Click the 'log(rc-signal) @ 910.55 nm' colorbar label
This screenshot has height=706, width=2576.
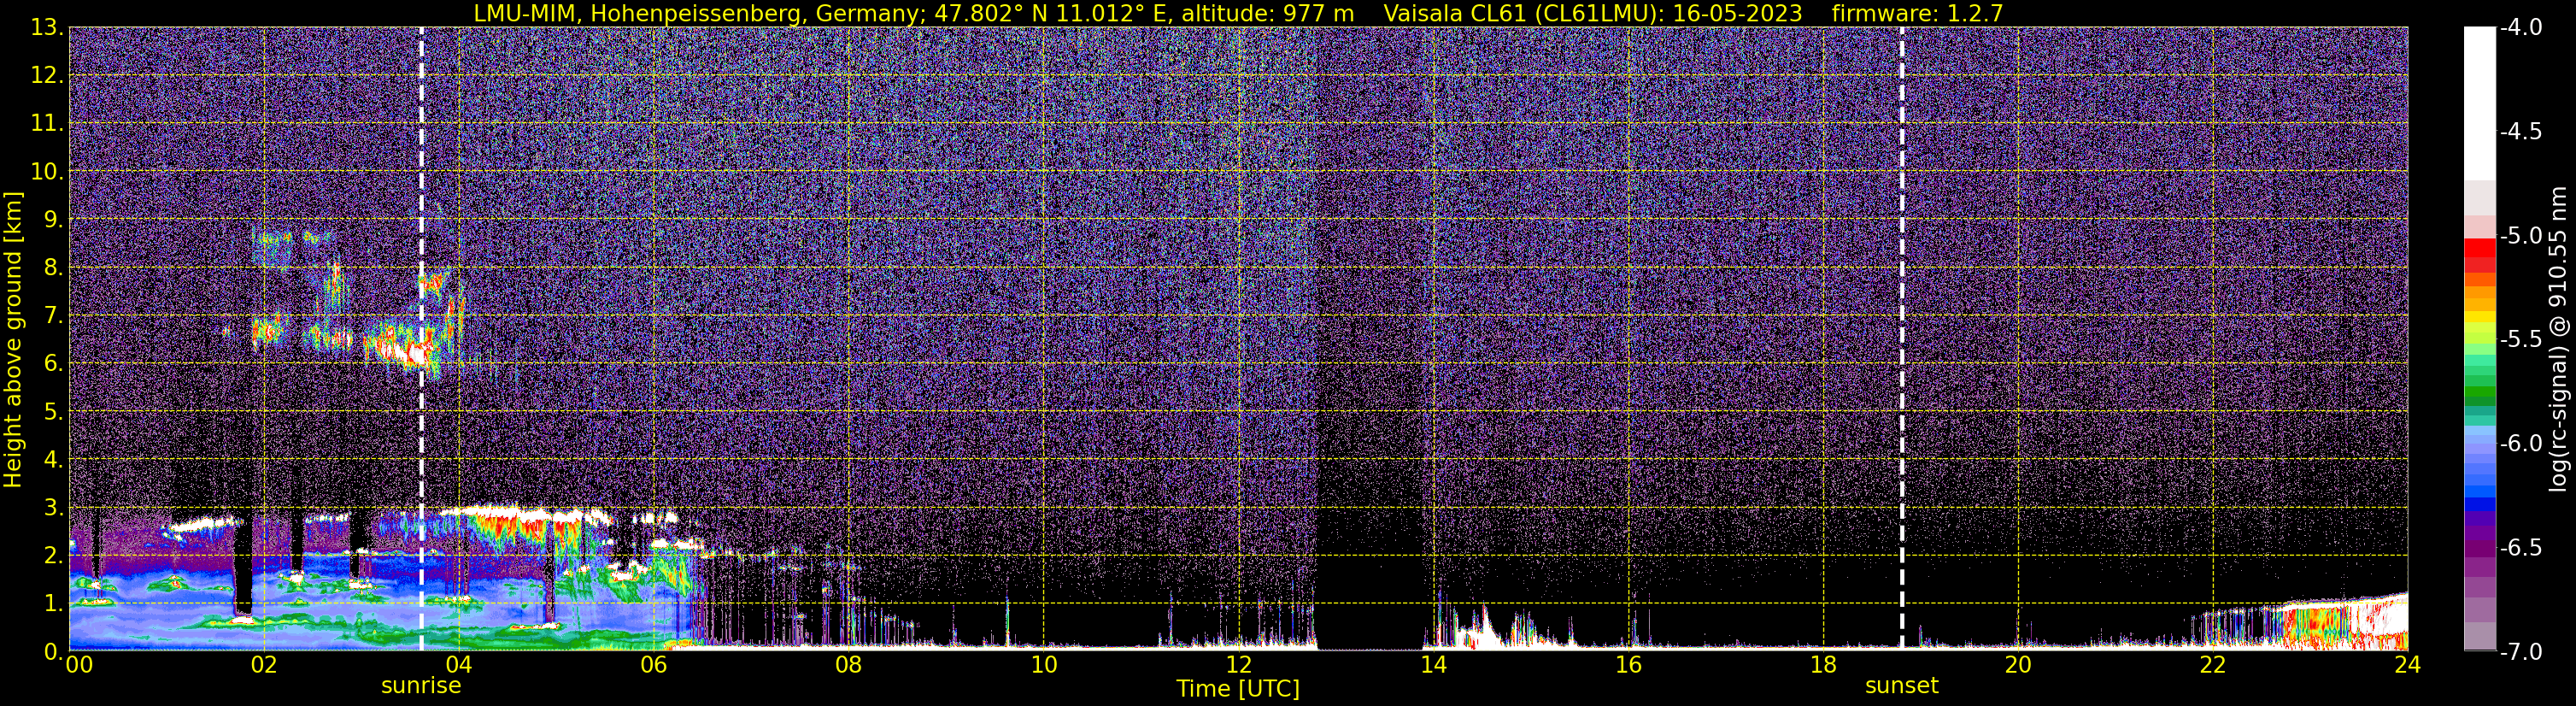(2559, 339)
